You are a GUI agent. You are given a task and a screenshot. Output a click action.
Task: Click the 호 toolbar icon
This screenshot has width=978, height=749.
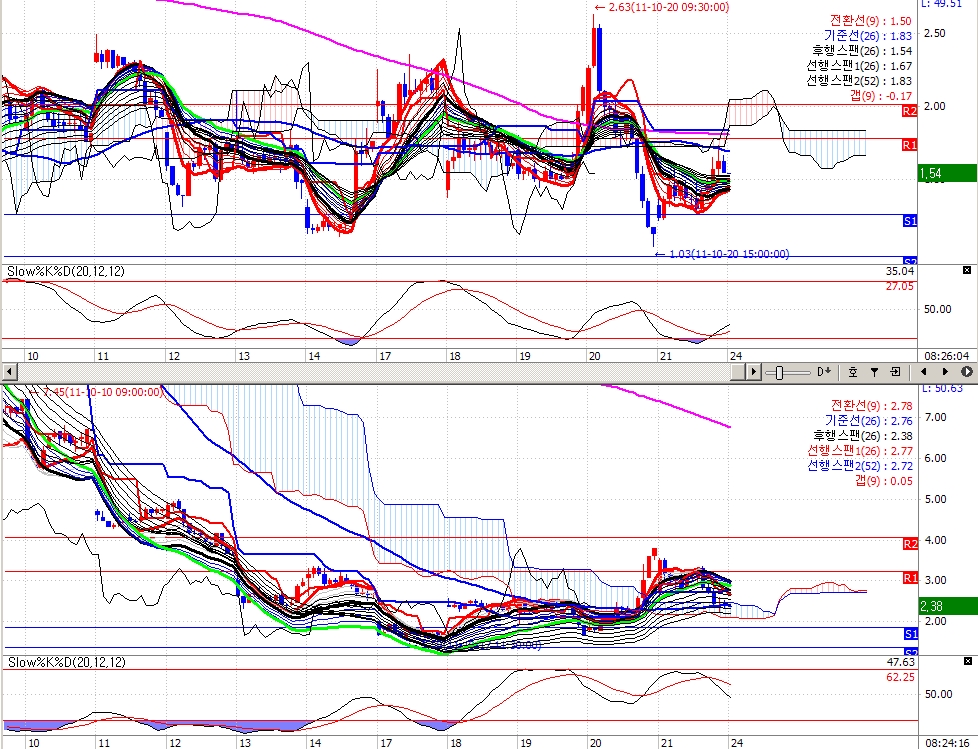pyautogui.click(x=853, y=372)
